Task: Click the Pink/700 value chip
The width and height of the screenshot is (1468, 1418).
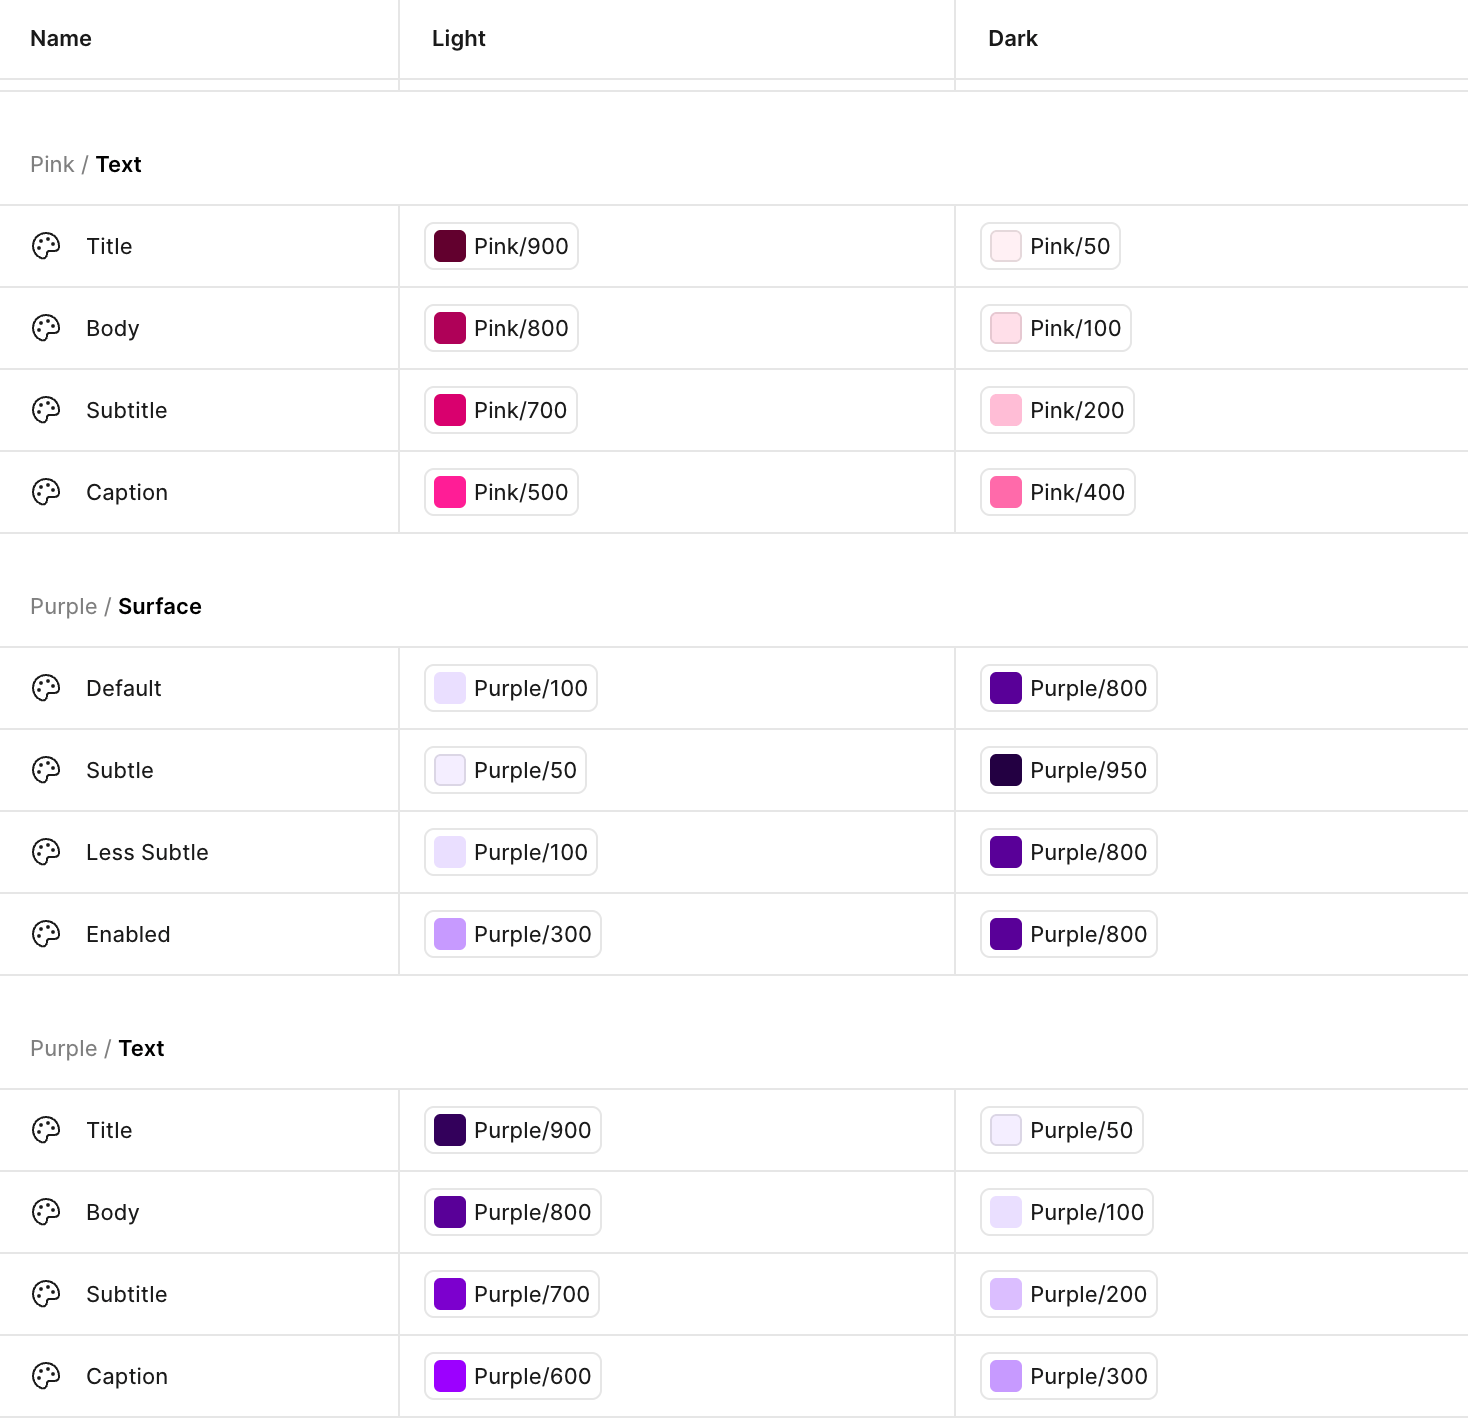Action: [501, 410]
